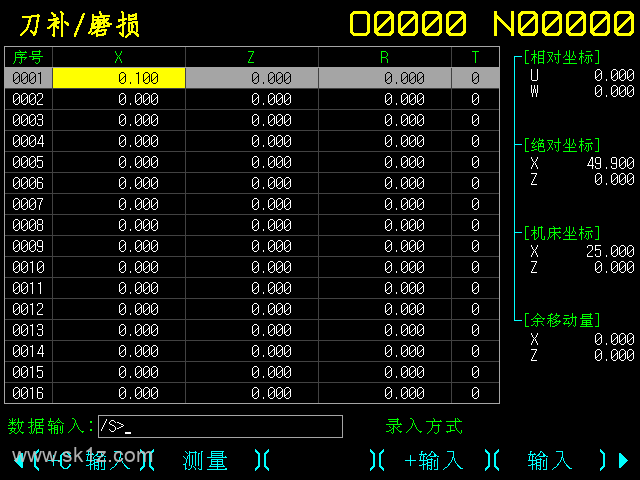The width and height of the screenshot is (640, 480).
Task: Click the 绝对坐标 section label
Action: tap(562, 145)
